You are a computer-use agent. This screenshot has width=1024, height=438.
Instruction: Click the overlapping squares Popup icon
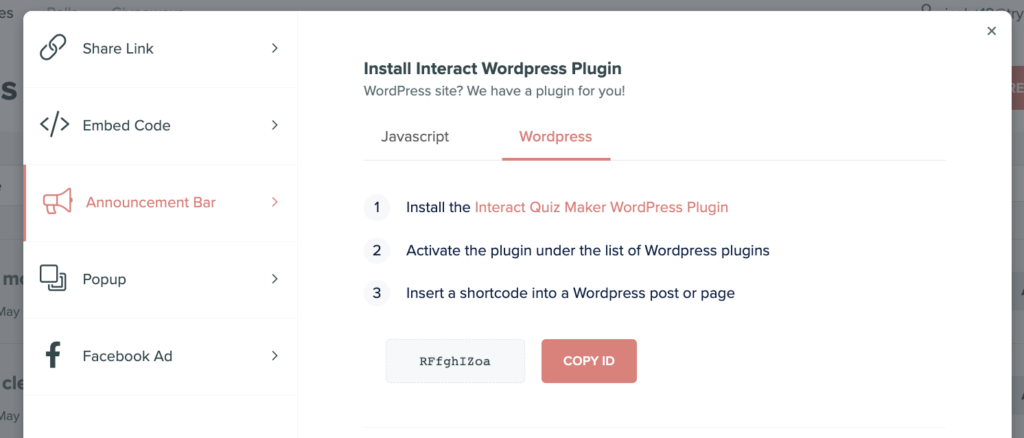[53, 278]
